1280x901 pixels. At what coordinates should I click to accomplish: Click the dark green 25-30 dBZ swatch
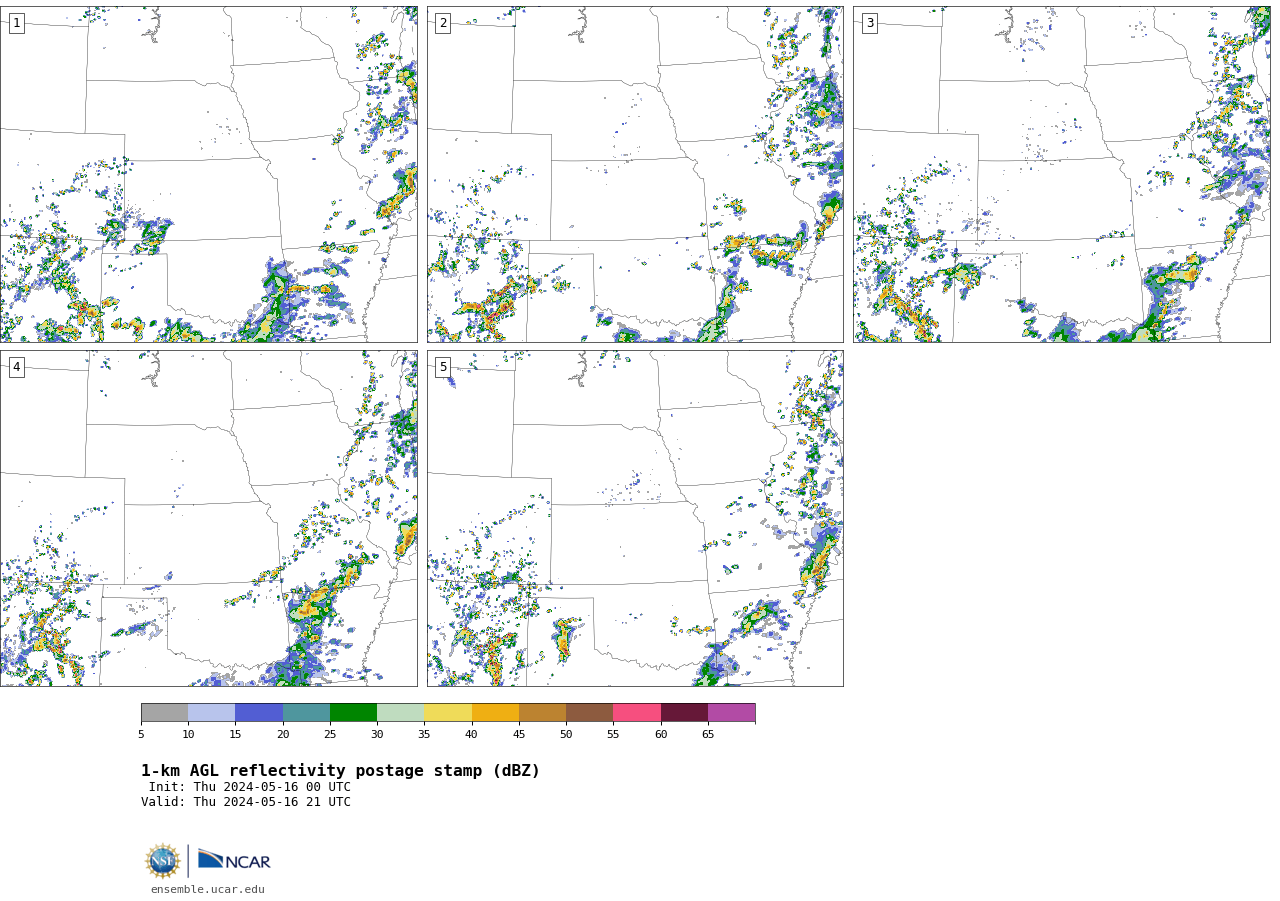[353, 713]
